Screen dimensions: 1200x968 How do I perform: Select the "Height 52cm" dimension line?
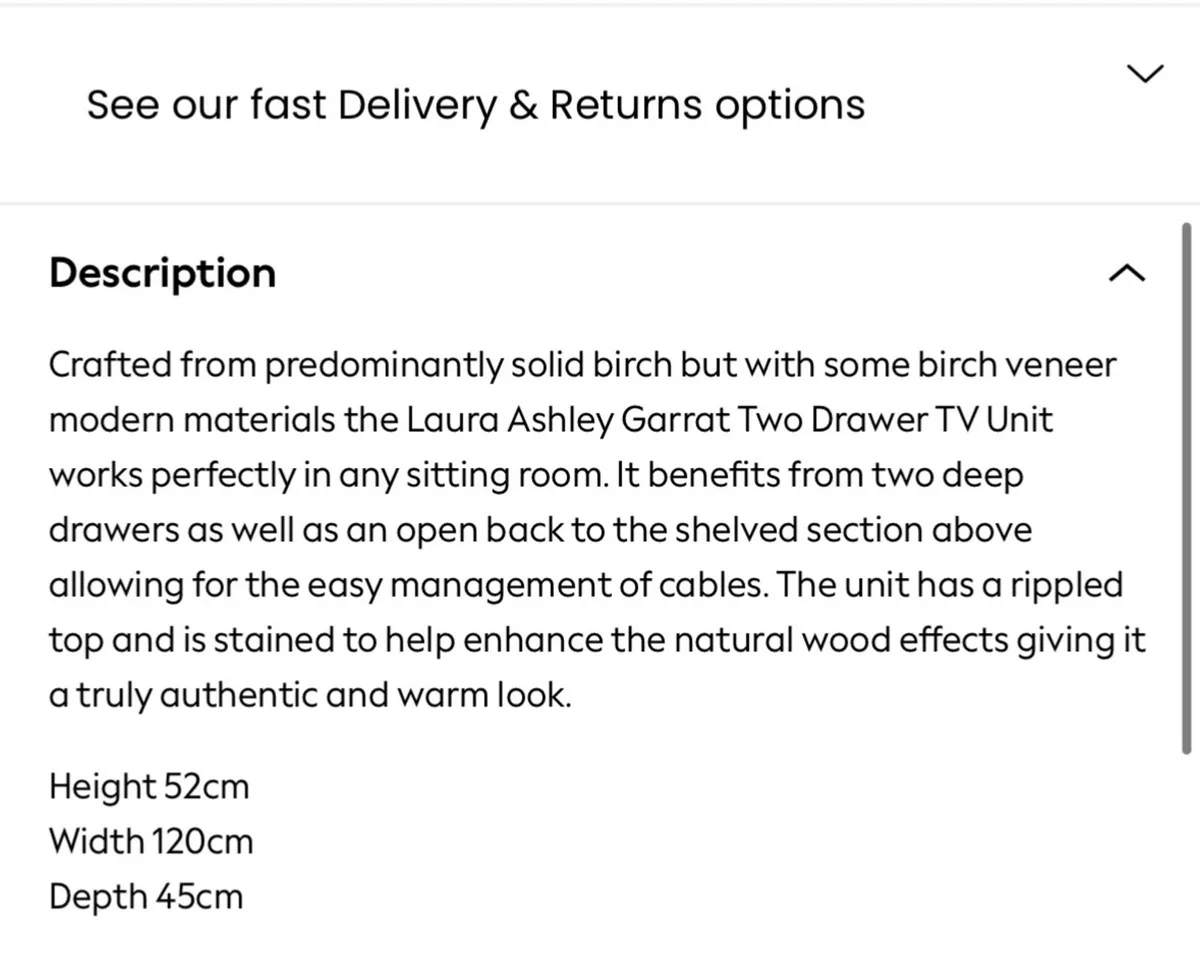pyautogui.click(x=149, y=787)
